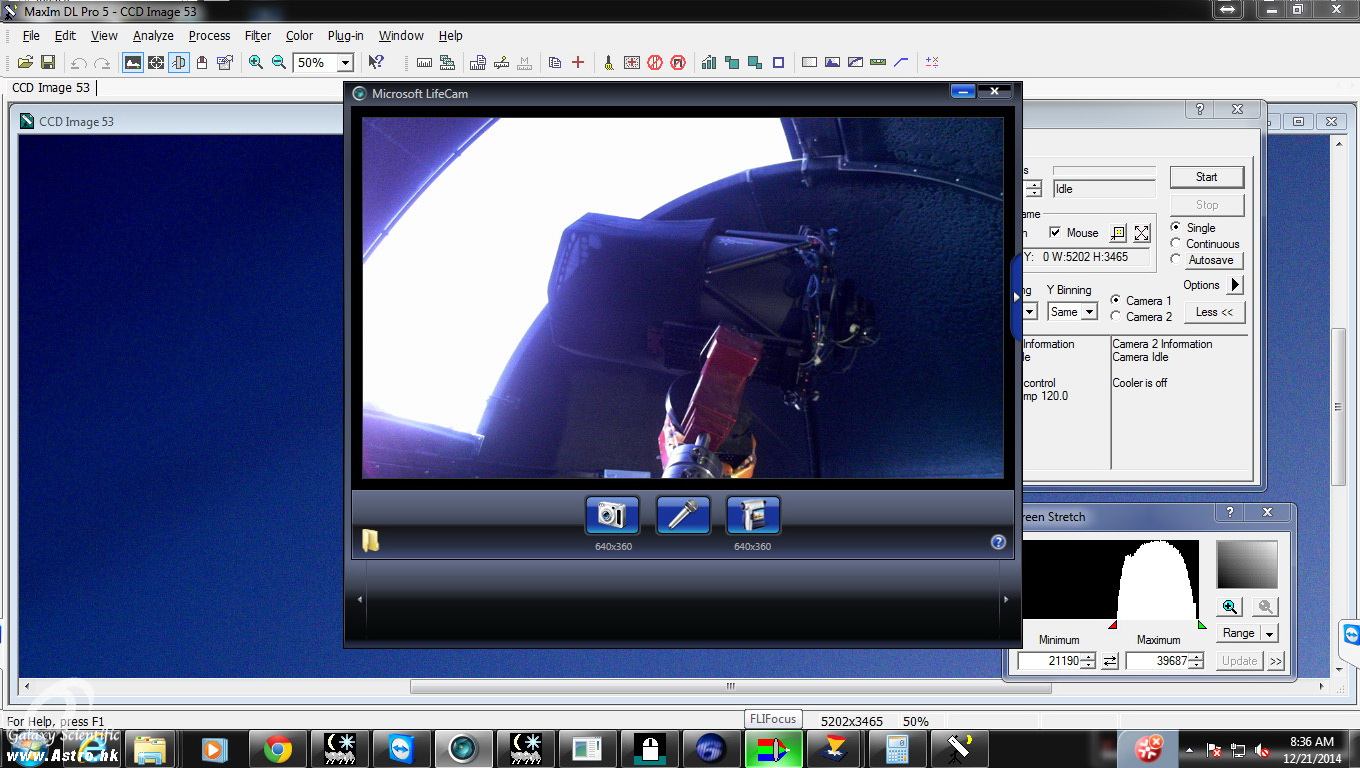
Task: Open LifeCam audio settings icon
Action: pyautogui.click(x=683, y=515)
